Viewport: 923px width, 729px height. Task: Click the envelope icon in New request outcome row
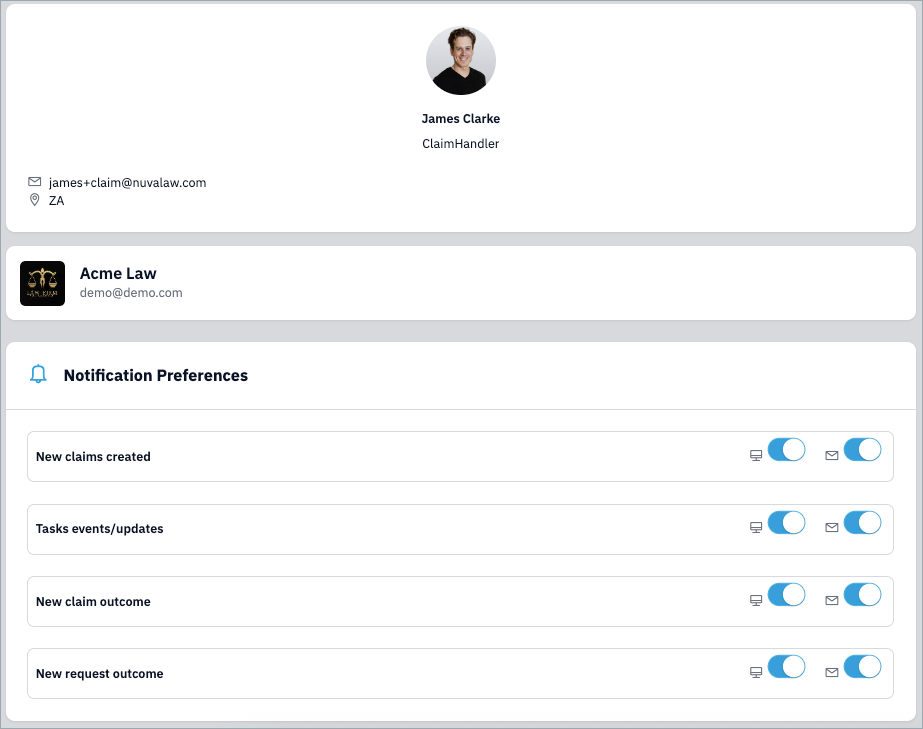click(x=832, y=672)
